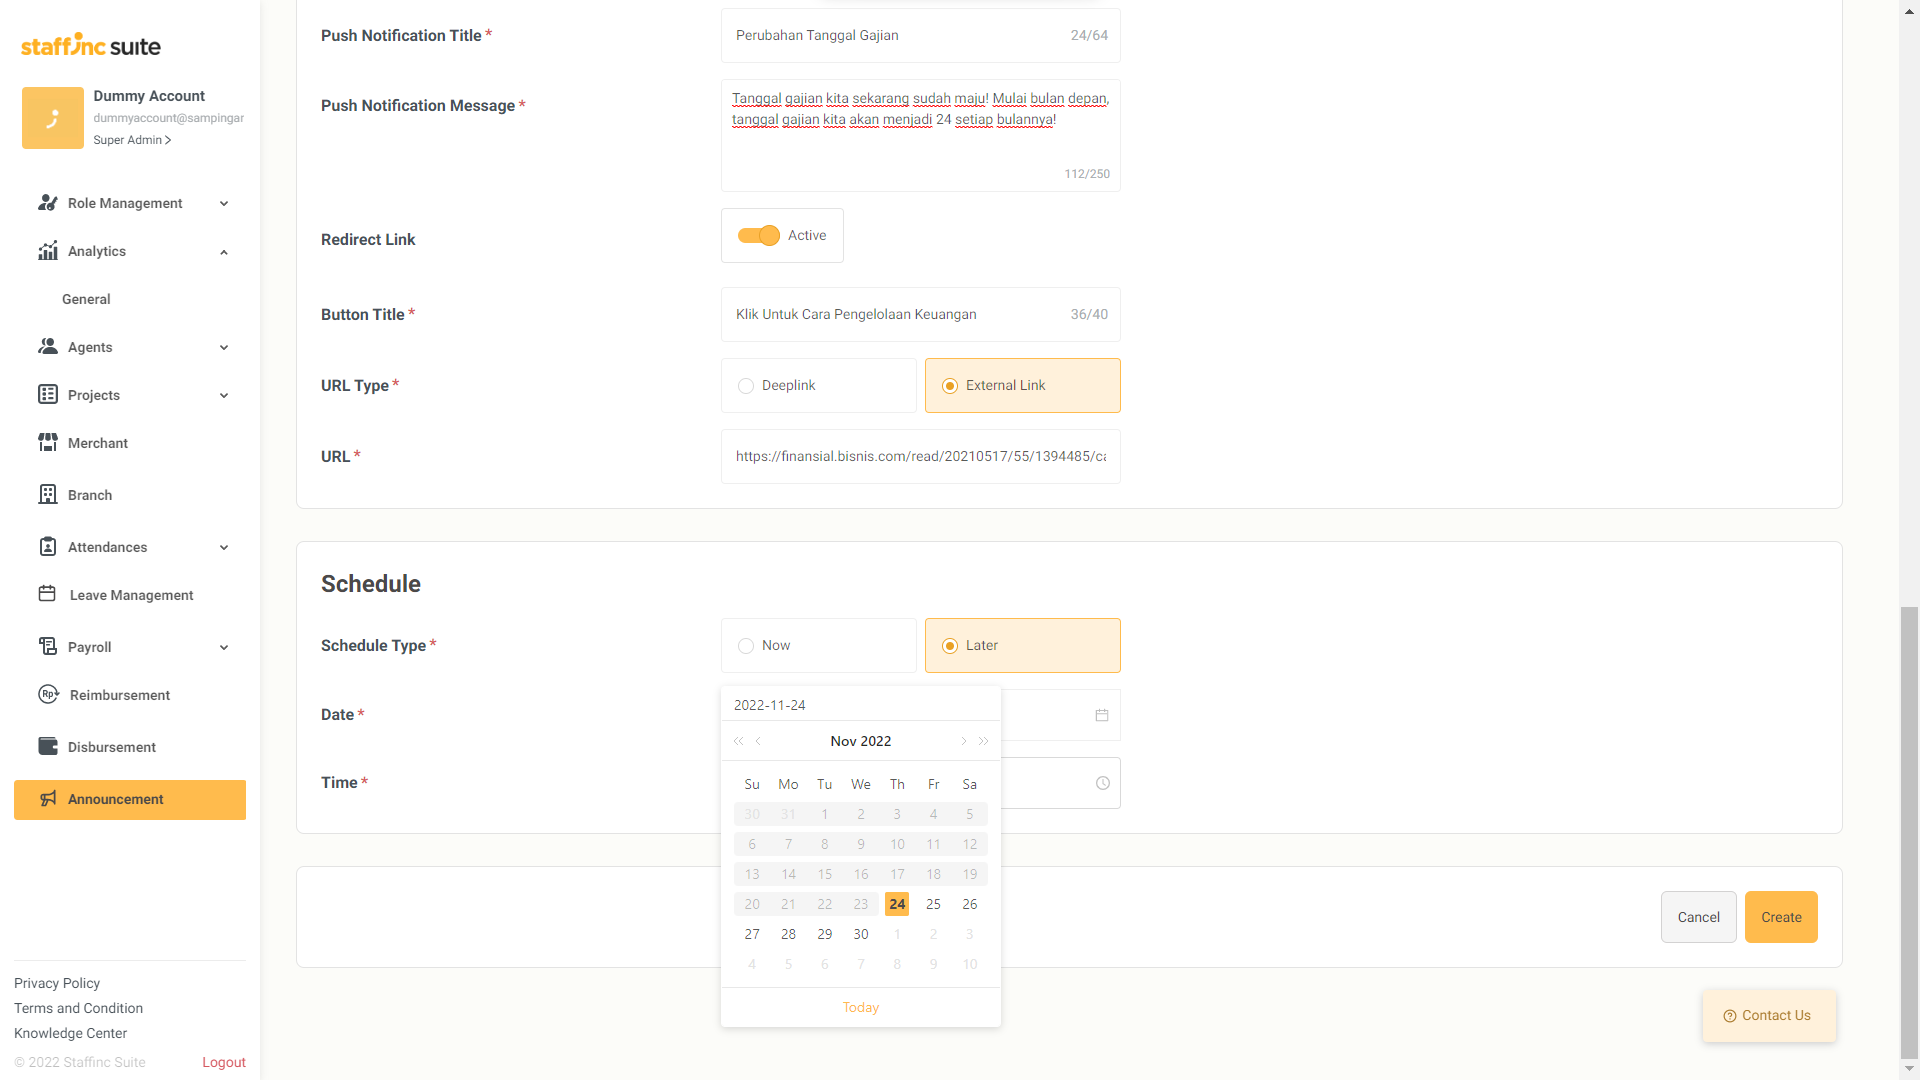Screen dimensions: 1920x1080
Task: Open General under Analytics
Action: click(x=86, y=299)
